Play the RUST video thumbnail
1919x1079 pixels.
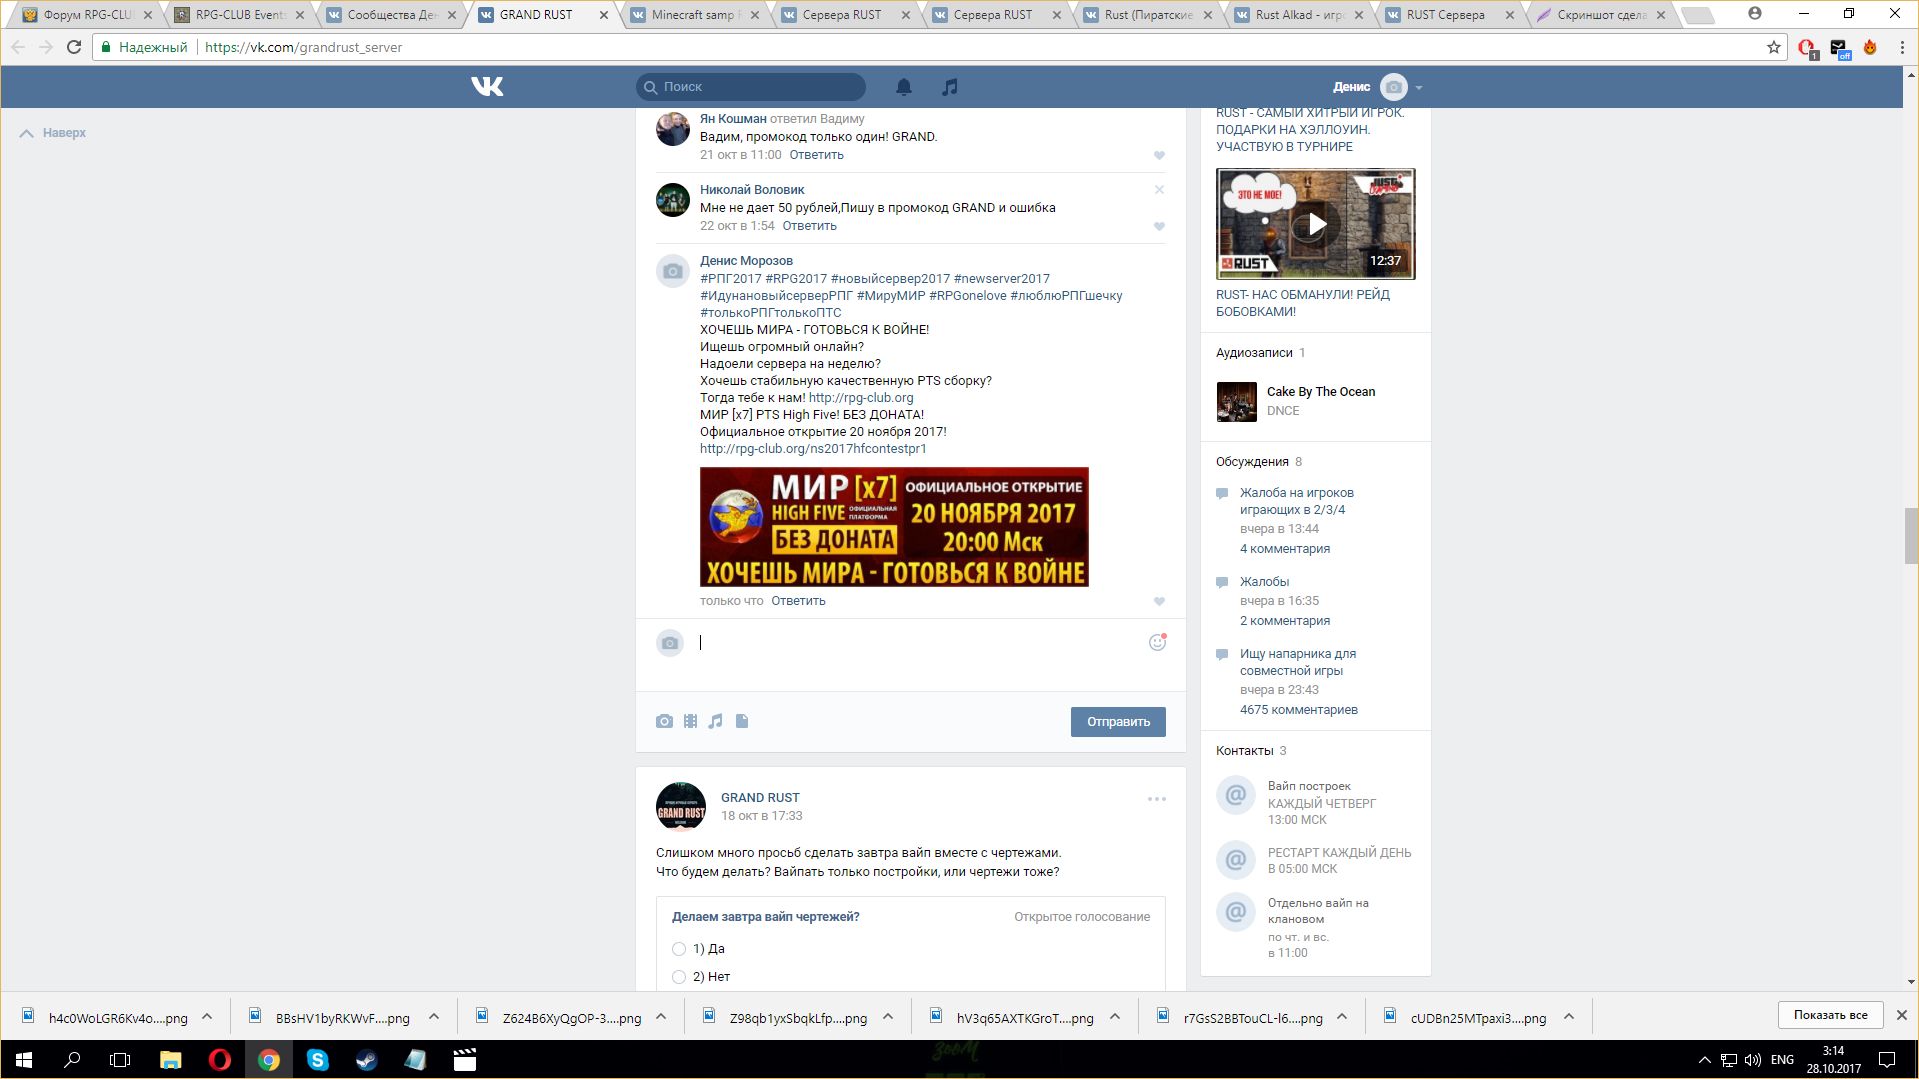click(1316, 224)
